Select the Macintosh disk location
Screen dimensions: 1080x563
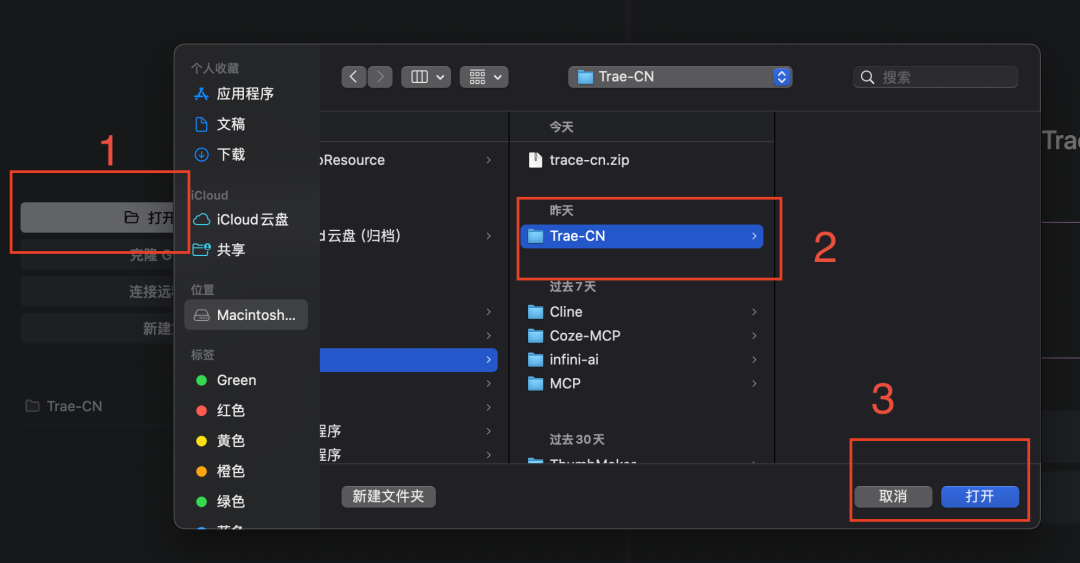[x=246, y=315]
